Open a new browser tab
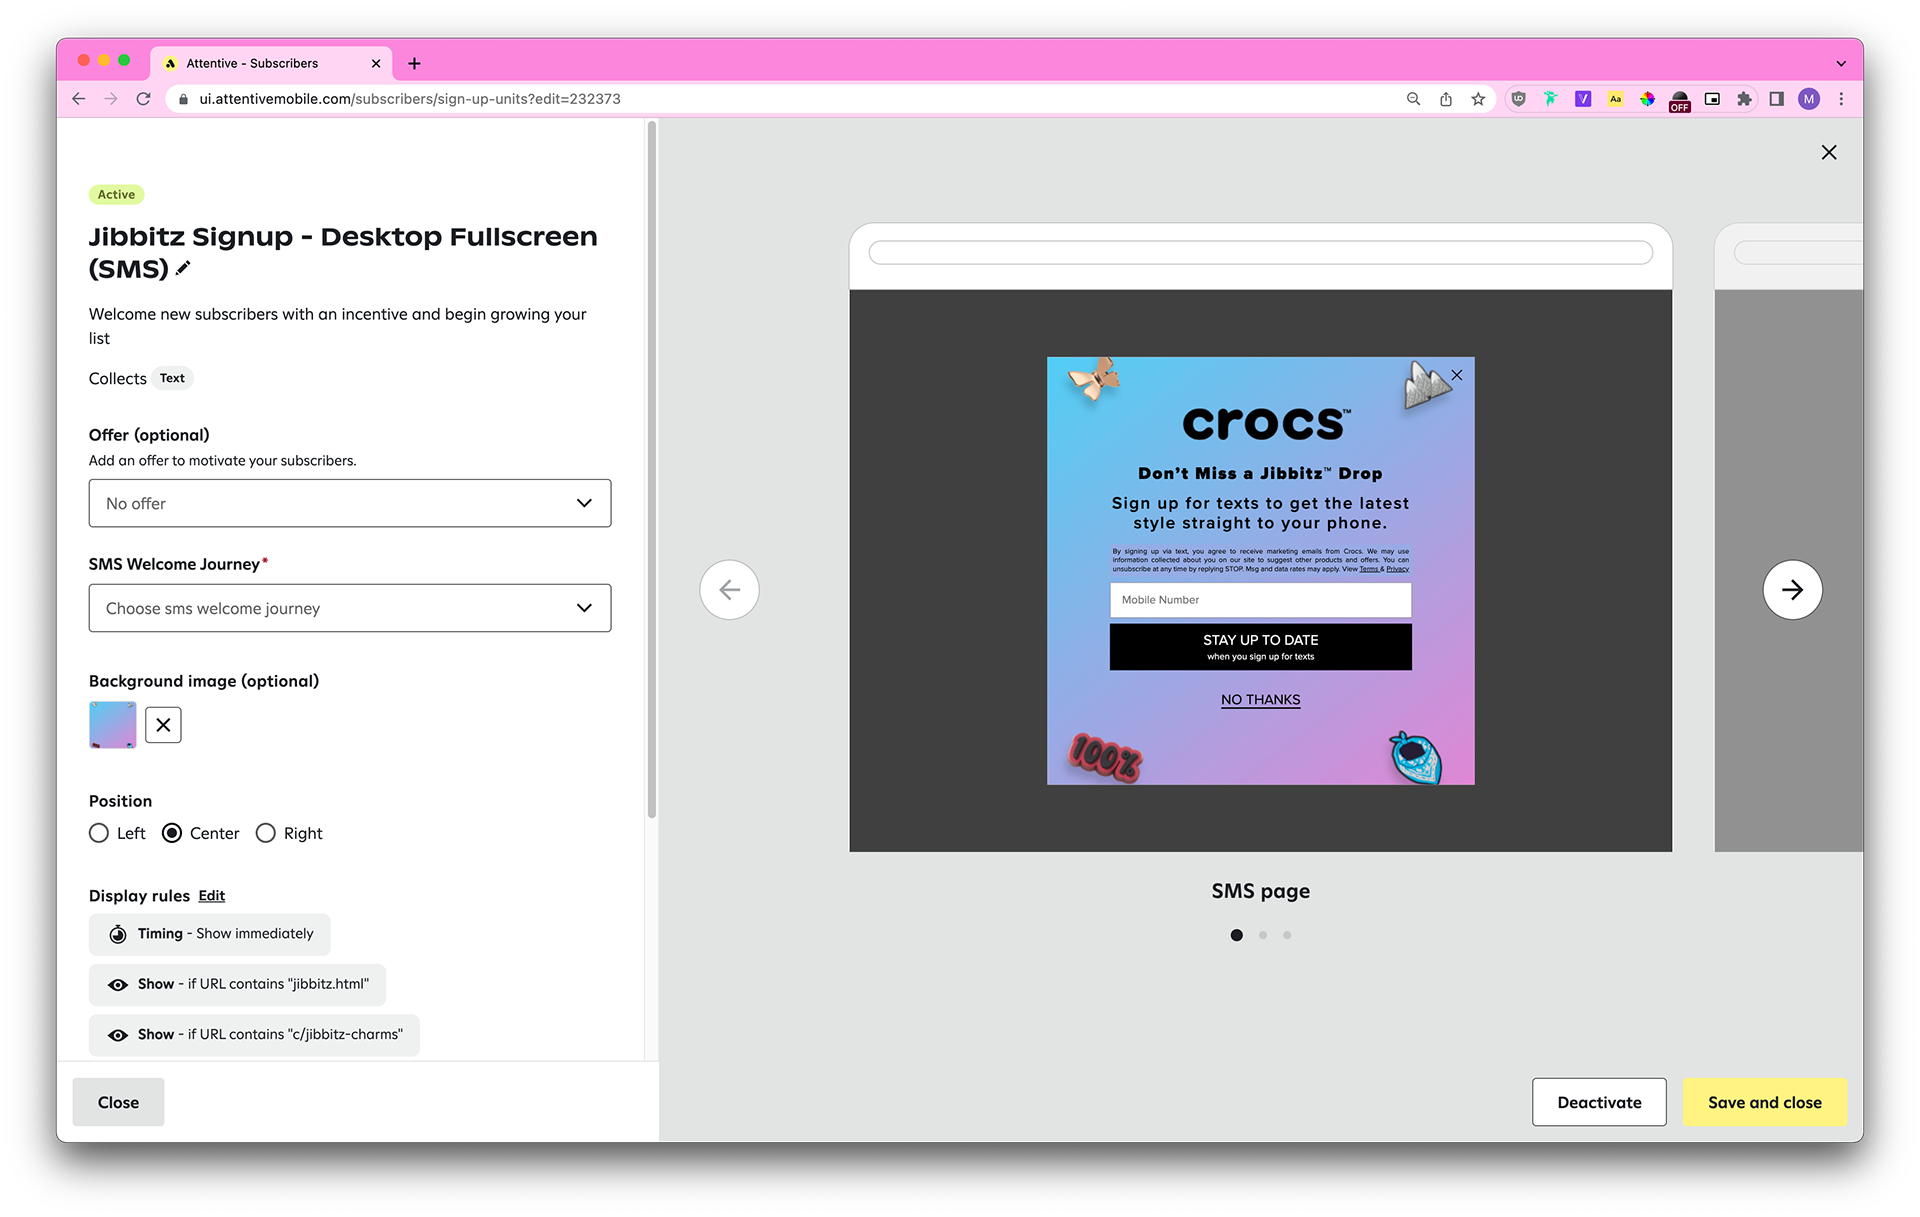Image resolution: width=1920 pixels, height=1217 pixels. pos(414,63)
